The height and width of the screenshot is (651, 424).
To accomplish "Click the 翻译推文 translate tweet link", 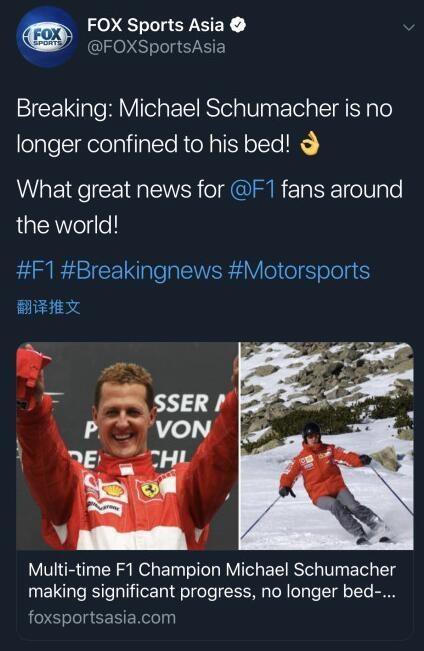I will coord(48,307).
